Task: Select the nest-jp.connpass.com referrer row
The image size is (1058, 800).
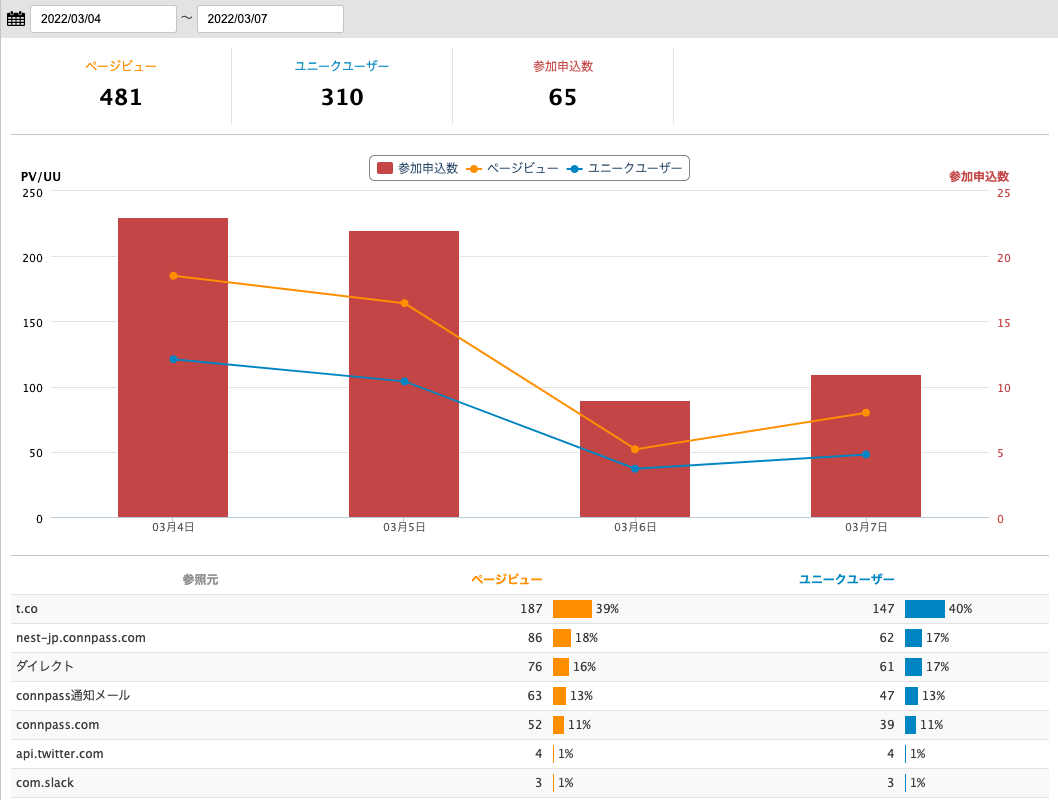Action: point(530,637)
